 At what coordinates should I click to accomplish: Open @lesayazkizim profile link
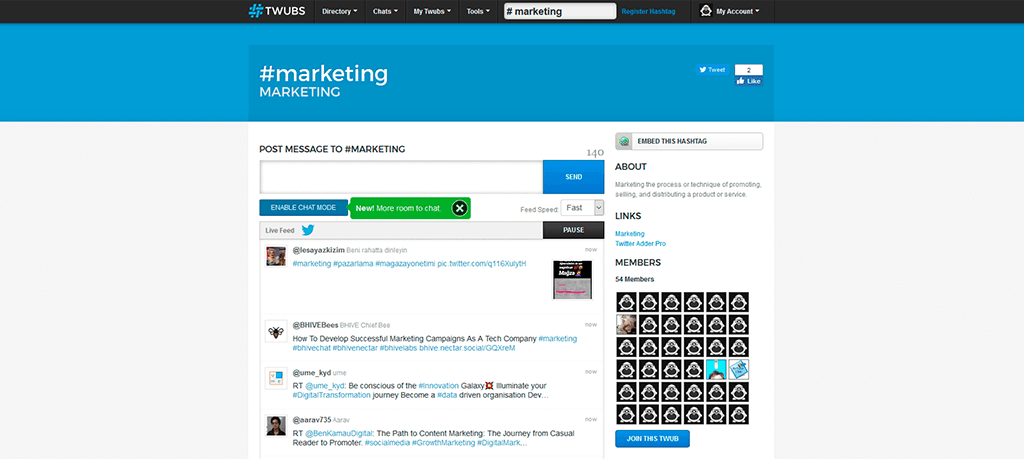point(318,250)
